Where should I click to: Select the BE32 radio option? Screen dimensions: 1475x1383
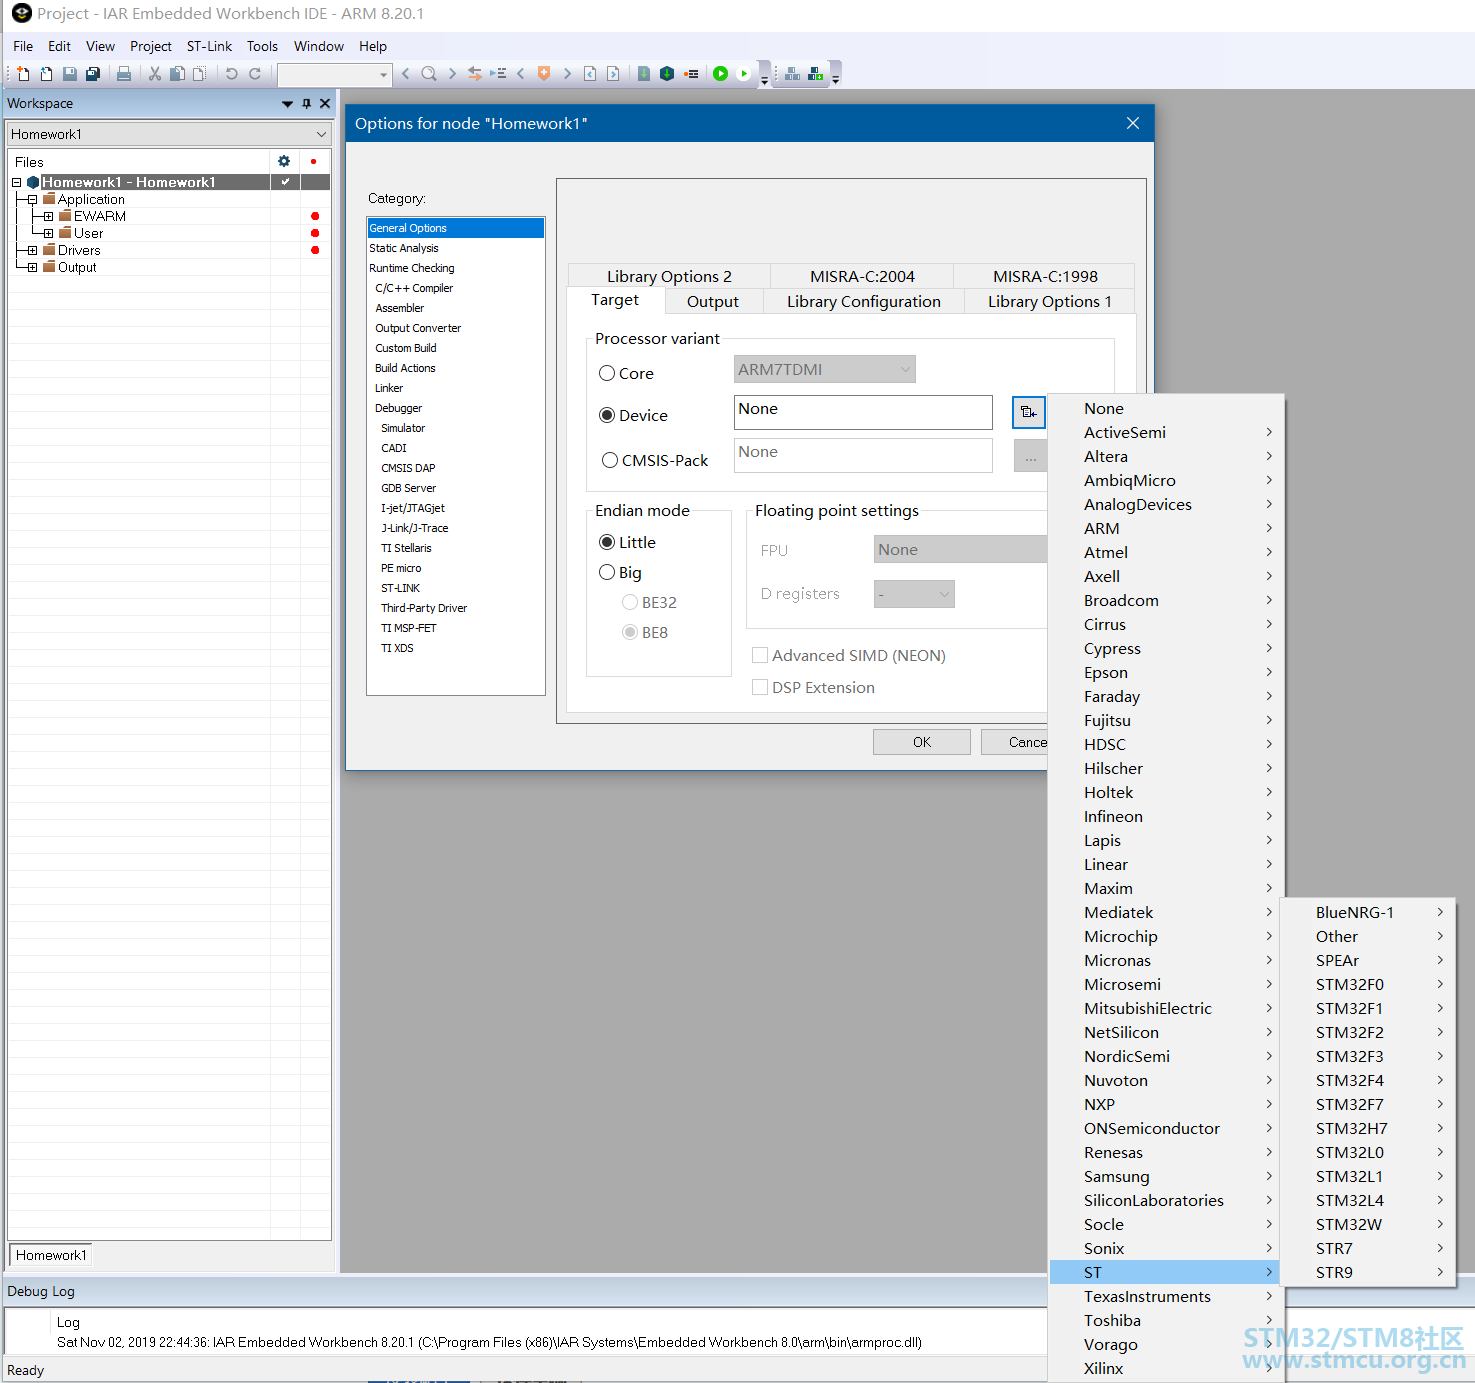pyautogui.click(x=630, y=602)
